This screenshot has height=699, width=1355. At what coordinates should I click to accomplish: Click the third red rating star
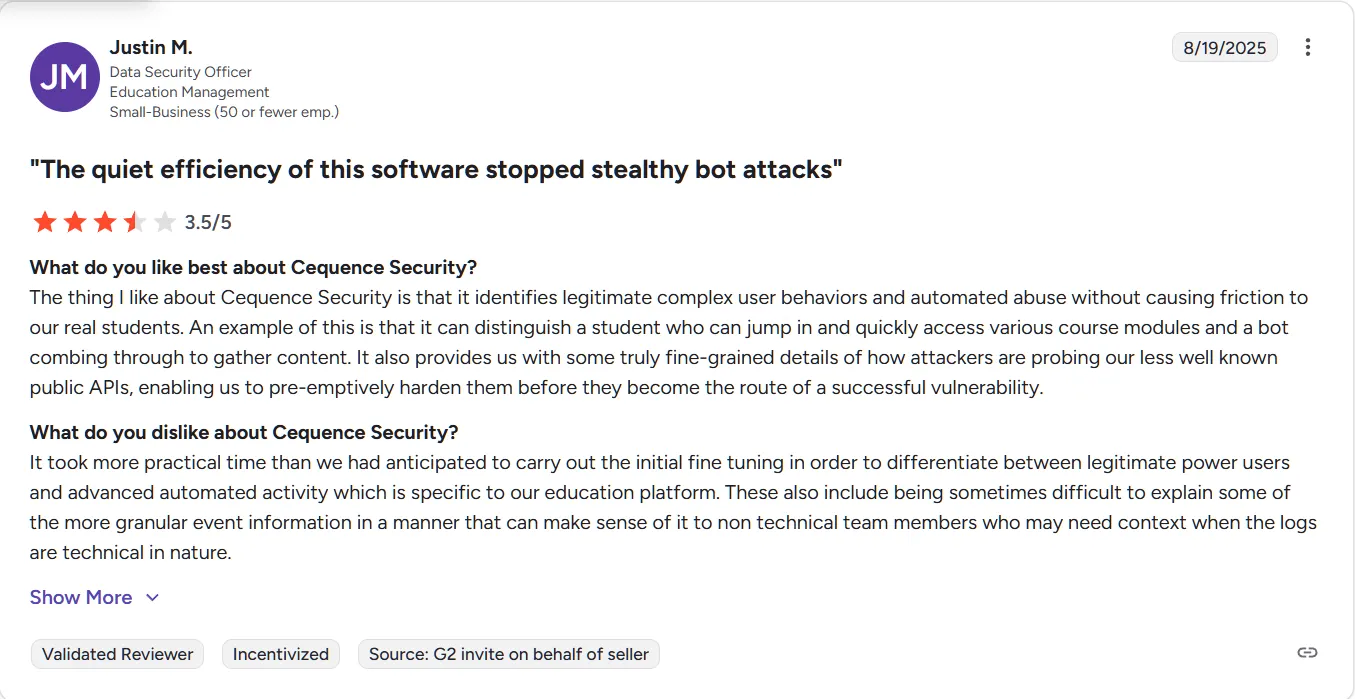click(x=105, y=221)
